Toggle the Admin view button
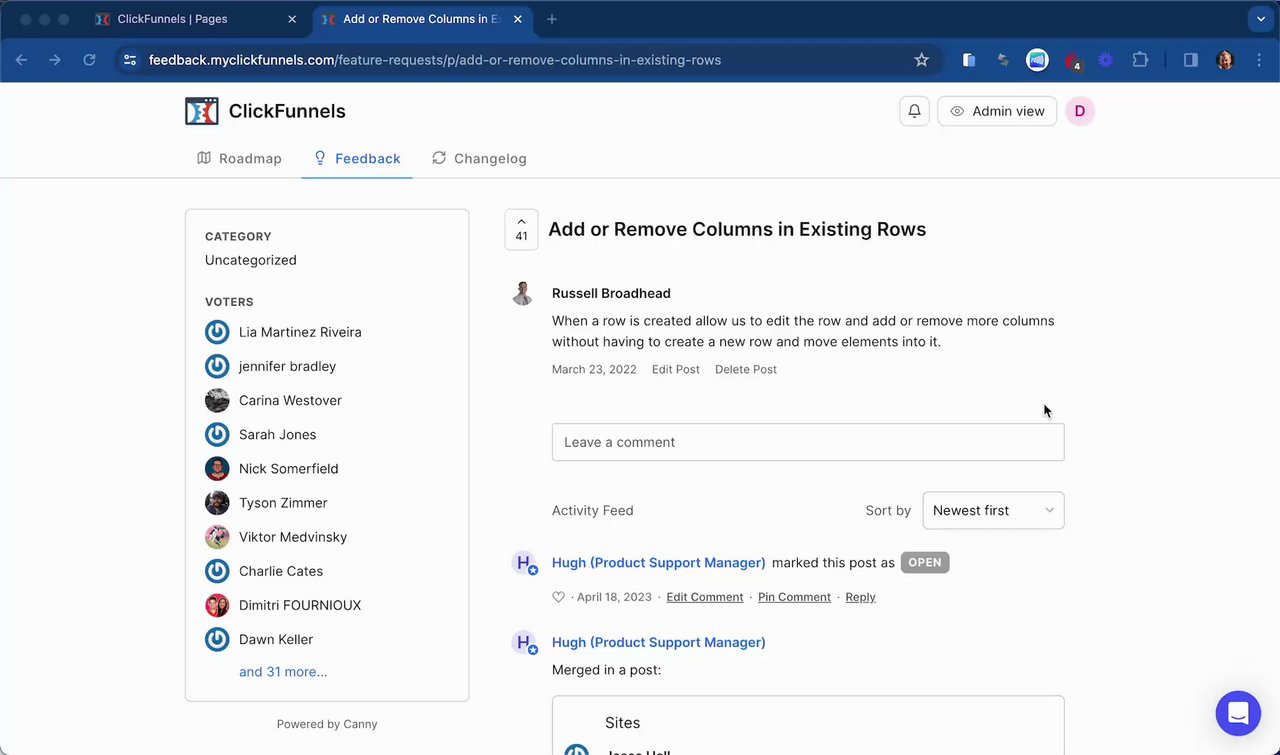Screen dimensions: 1280x755 pyautogui.click(x=997, y=111)
